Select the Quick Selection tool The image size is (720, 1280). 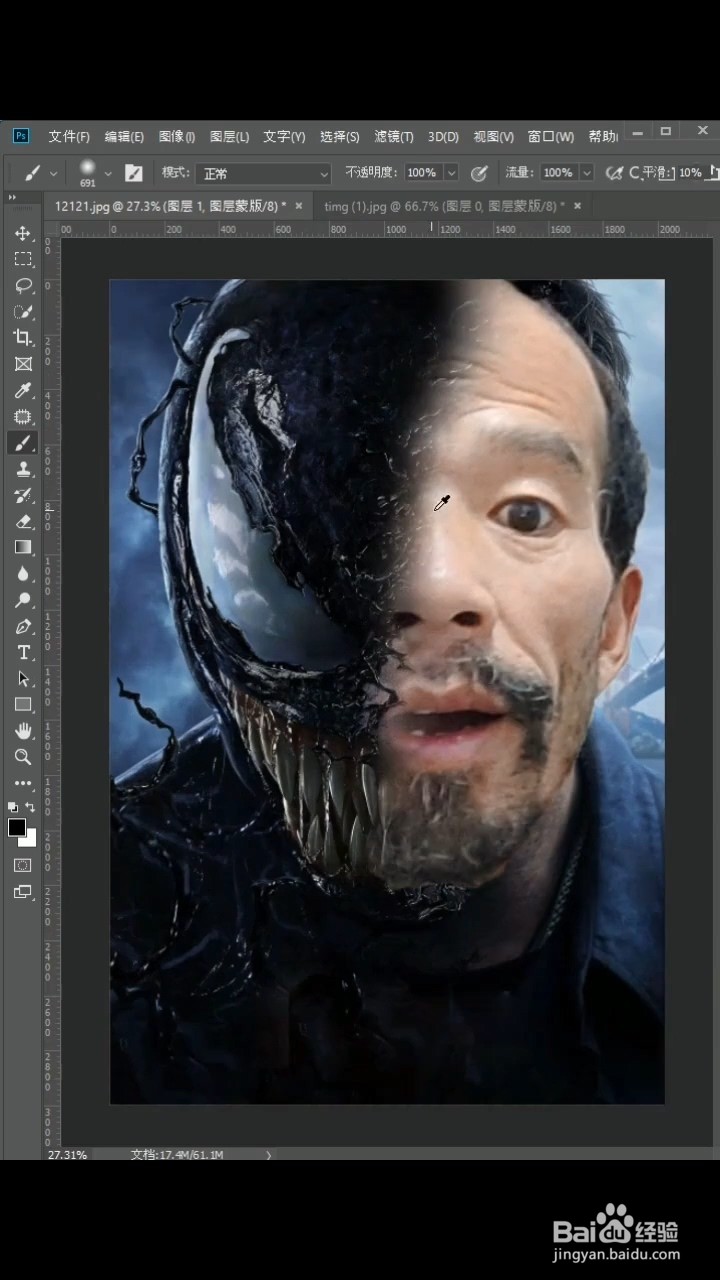(23, 312)
